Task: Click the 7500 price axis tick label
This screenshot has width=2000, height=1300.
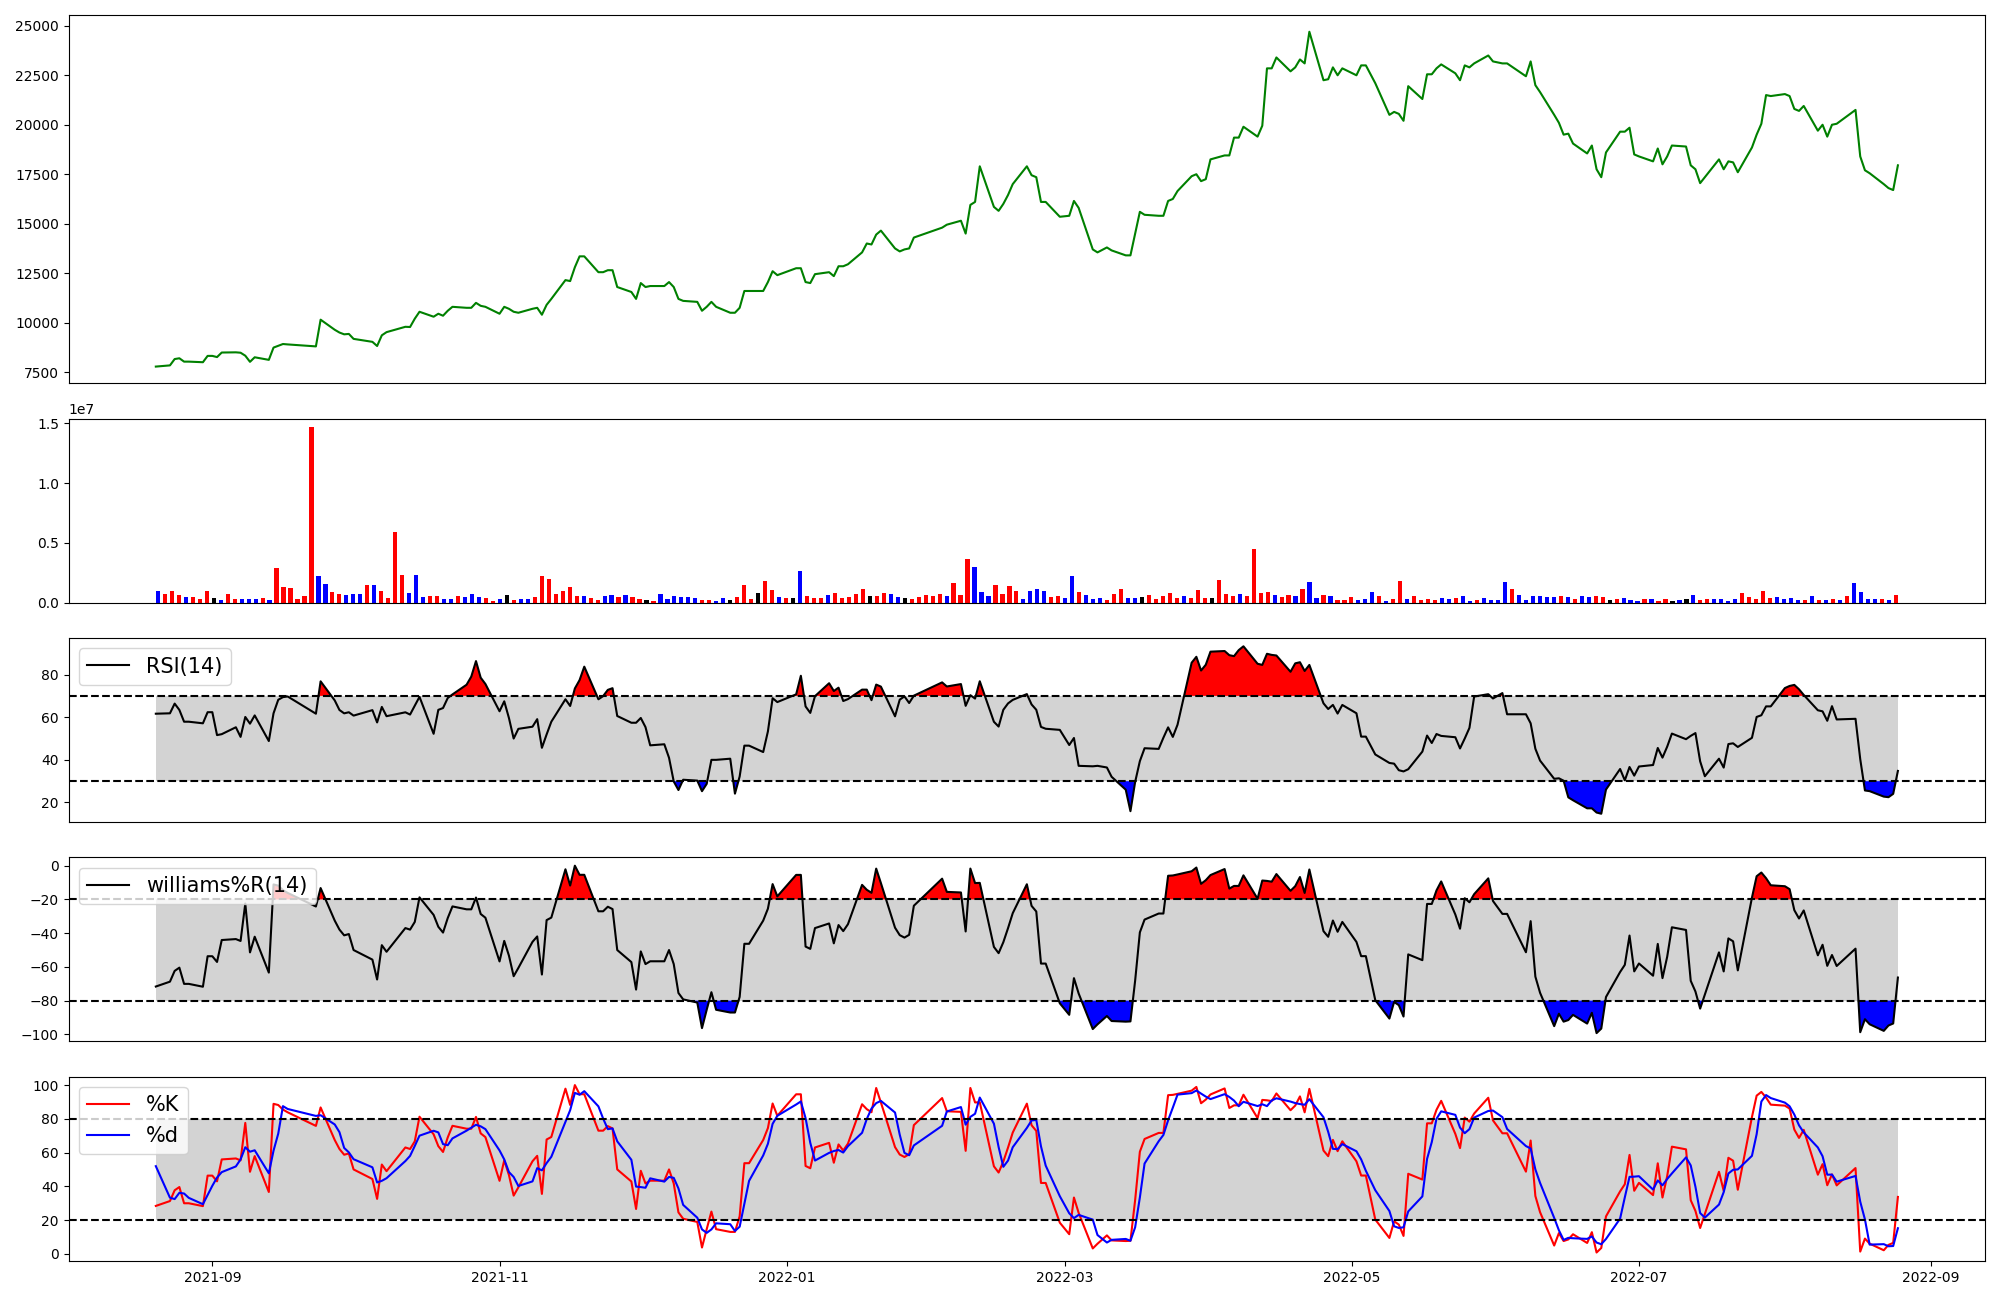Action: pyautogui.click(x=40, y=373)
